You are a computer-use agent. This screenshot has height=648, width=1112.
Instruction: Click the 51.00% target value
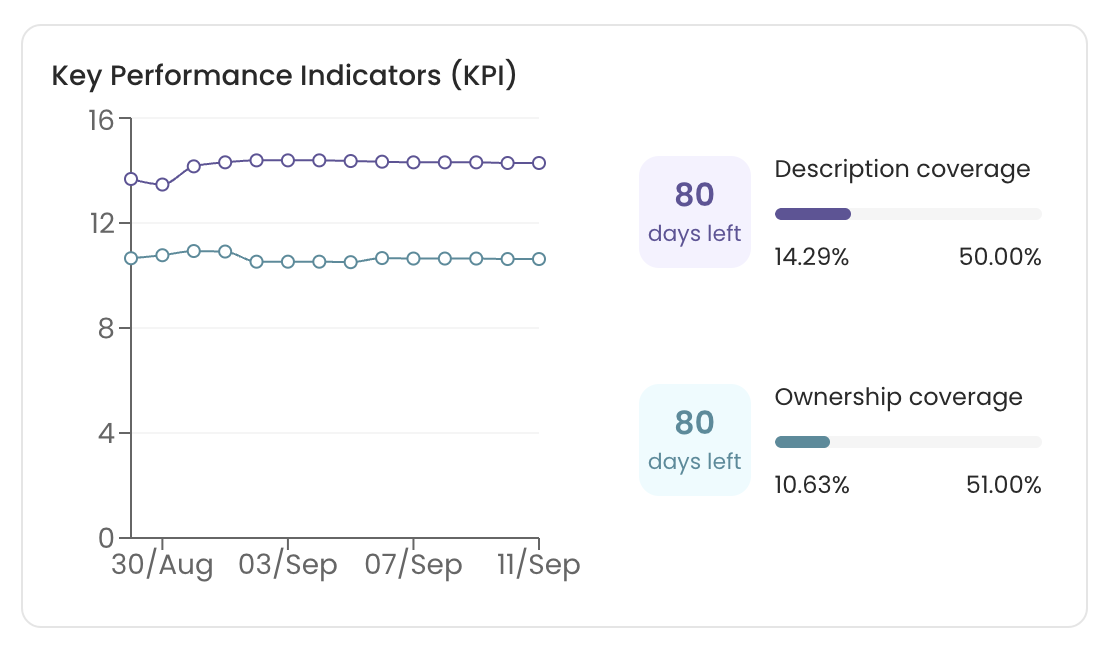click(1003, 486)
